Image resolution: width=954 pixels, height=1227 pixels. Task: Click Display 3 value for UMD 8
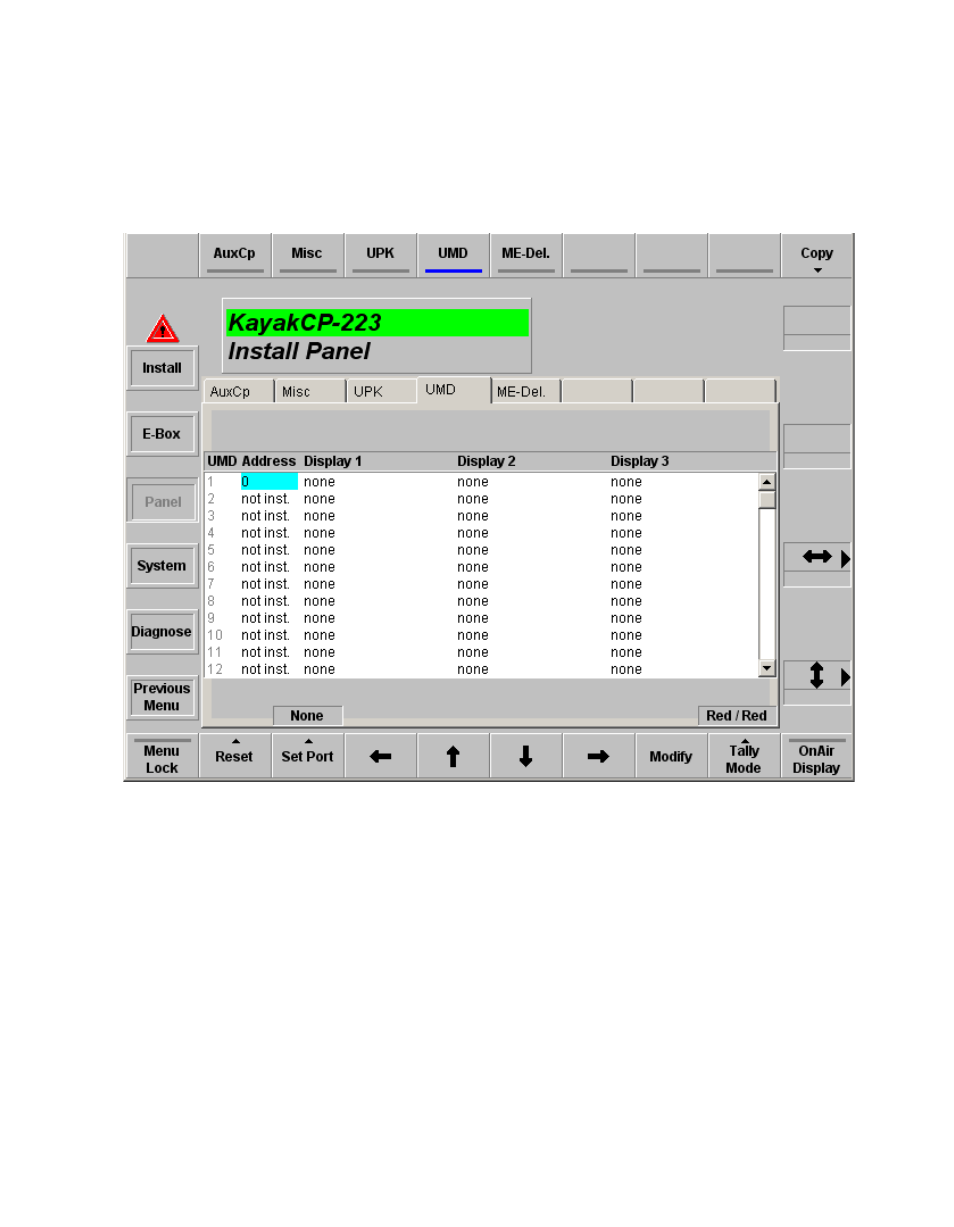click(627, 601)
